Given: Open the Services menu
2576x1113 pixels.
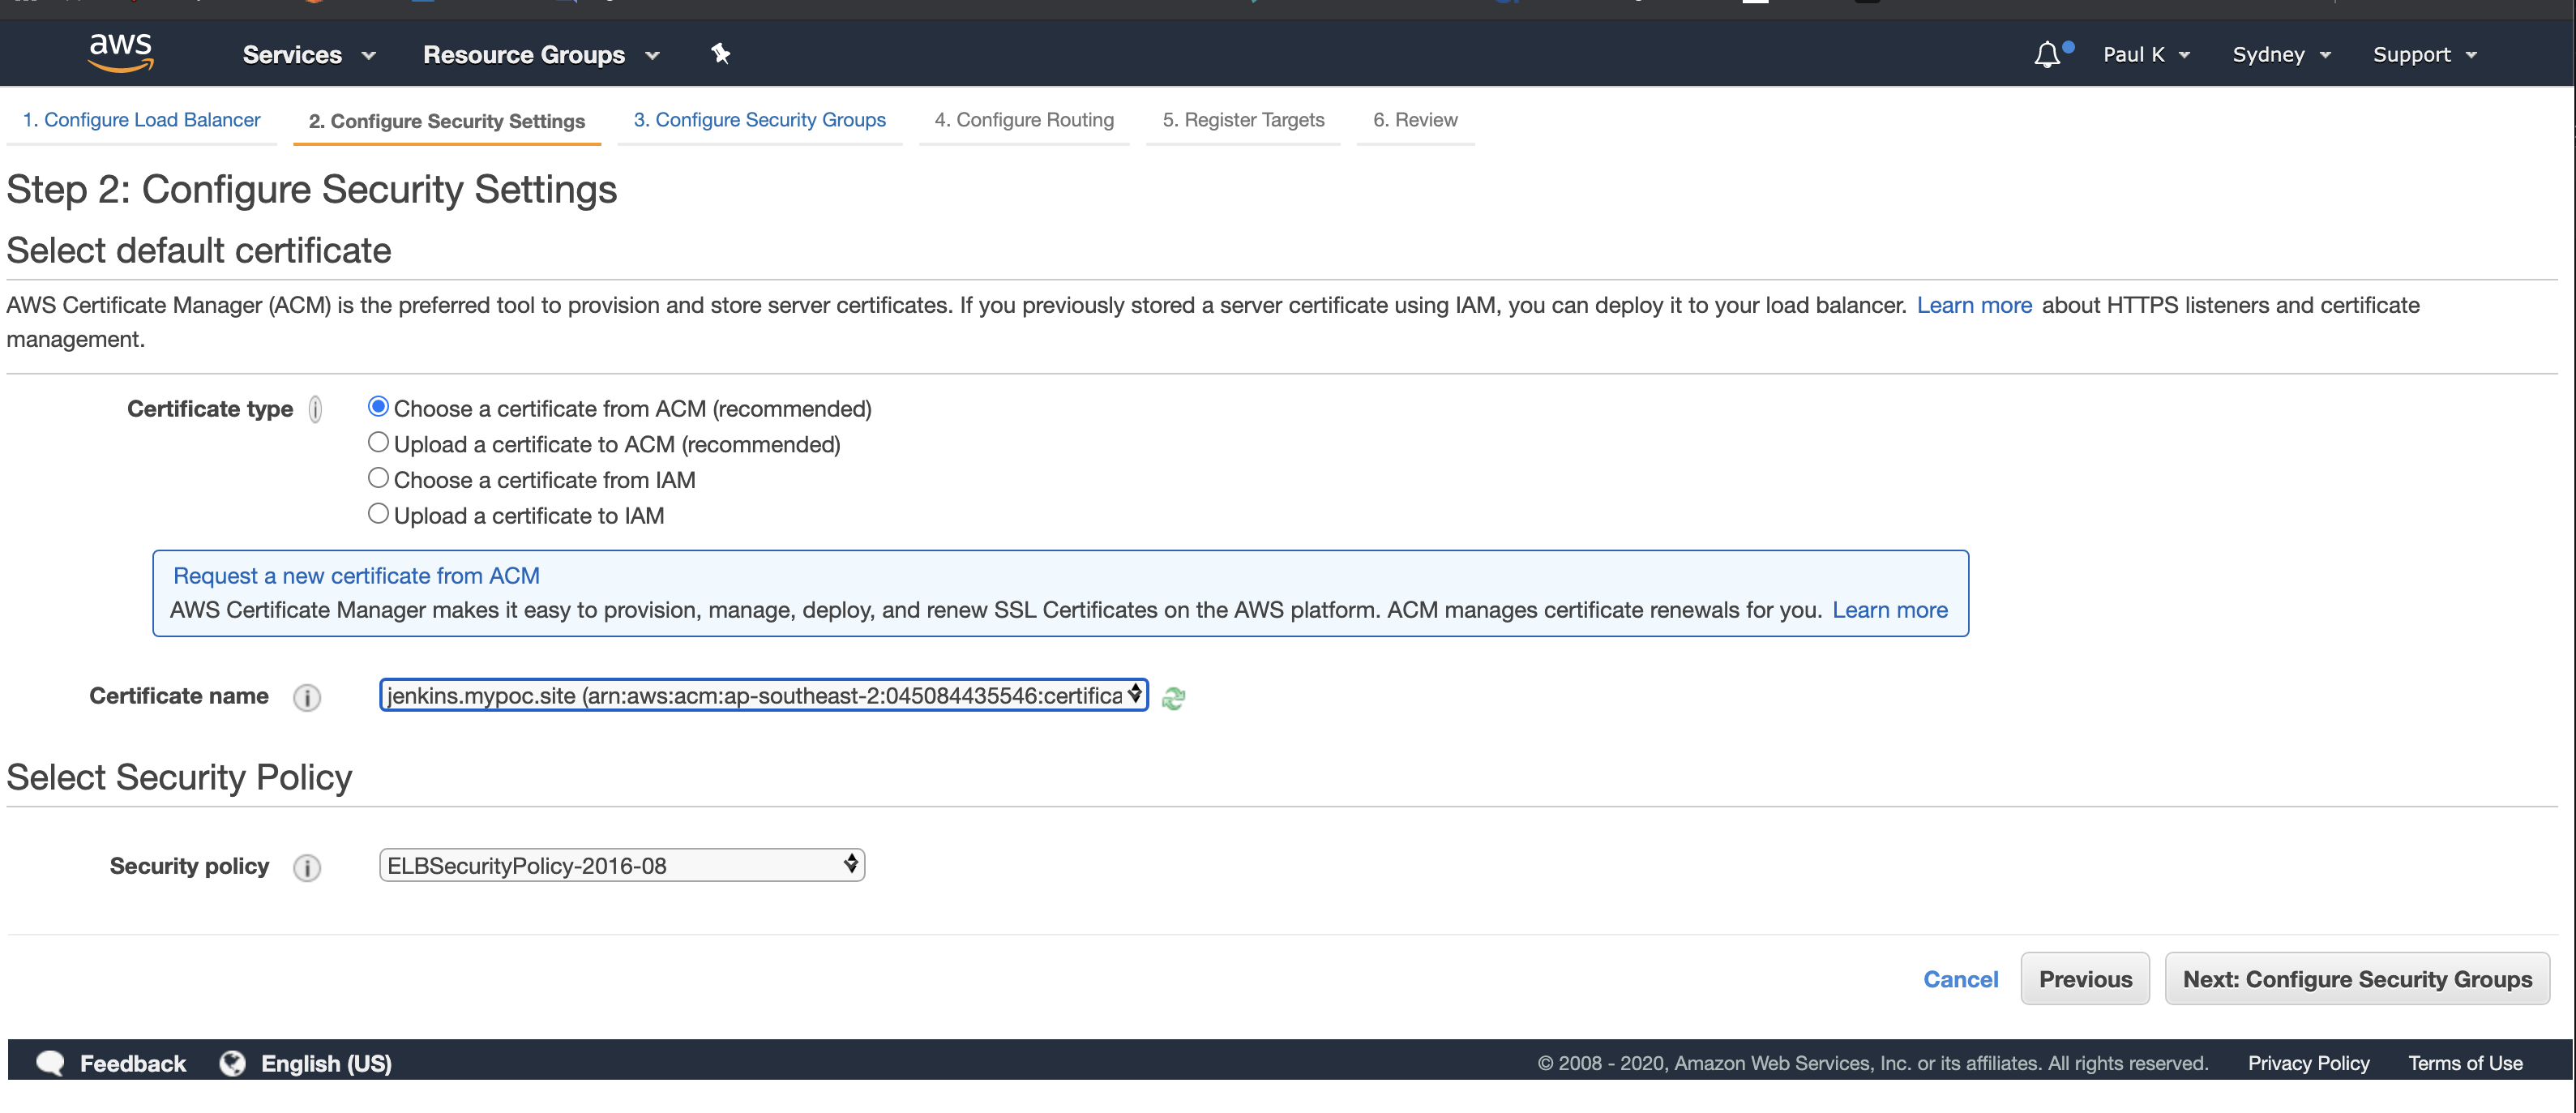Looking at the screenshot, I should (309, 55).
